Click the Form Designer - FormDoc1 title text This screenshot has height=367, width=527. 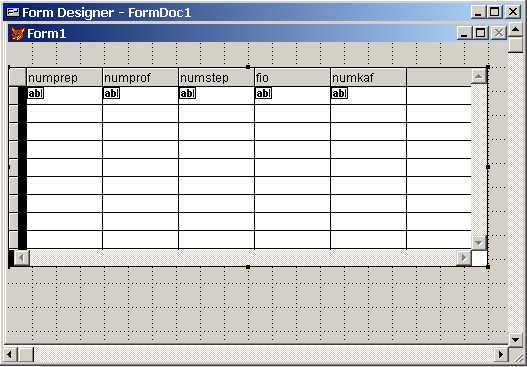[107, 13]
